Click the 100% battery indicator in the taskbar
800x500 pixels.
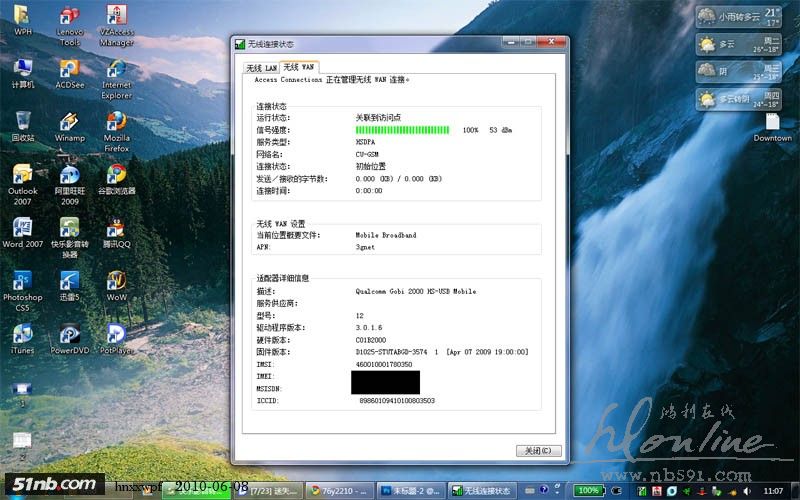tap(589, 491)
